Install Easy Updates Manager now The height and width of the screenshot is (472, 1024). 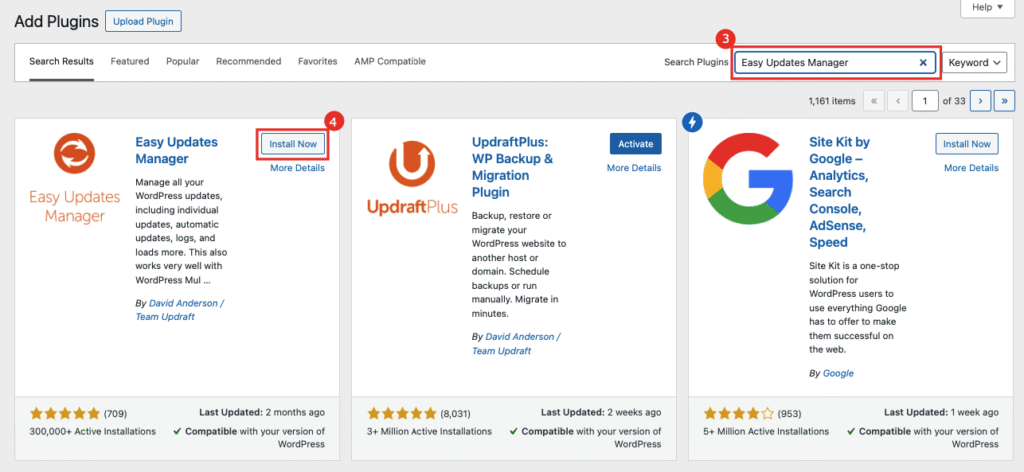(293, 144)
